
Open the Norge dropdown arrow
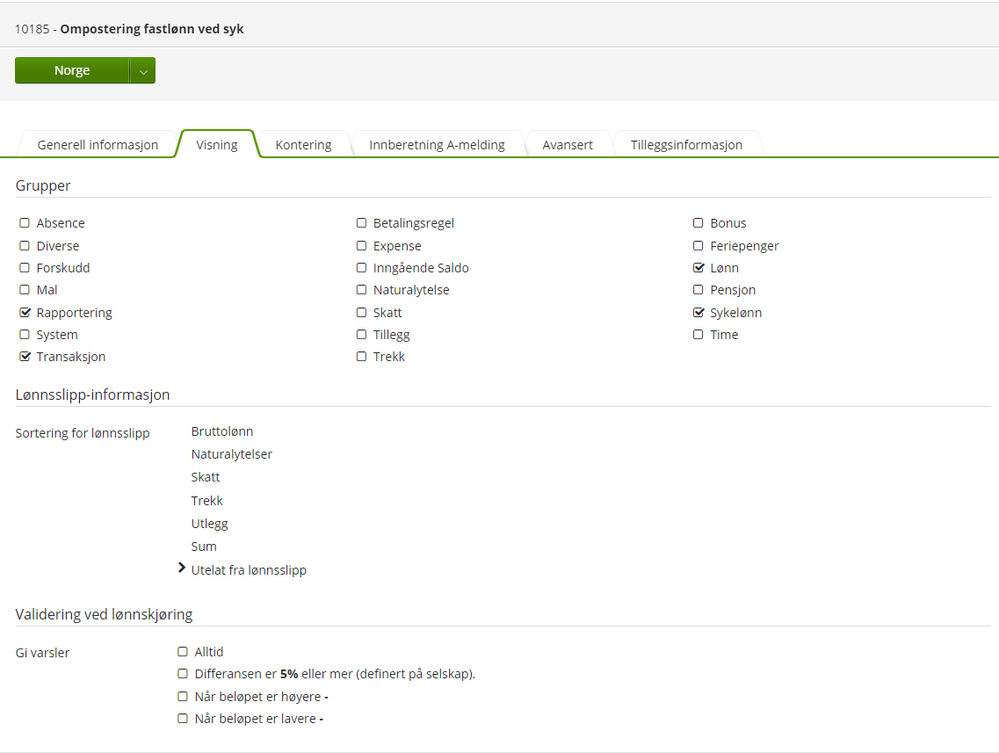[143, 71]
